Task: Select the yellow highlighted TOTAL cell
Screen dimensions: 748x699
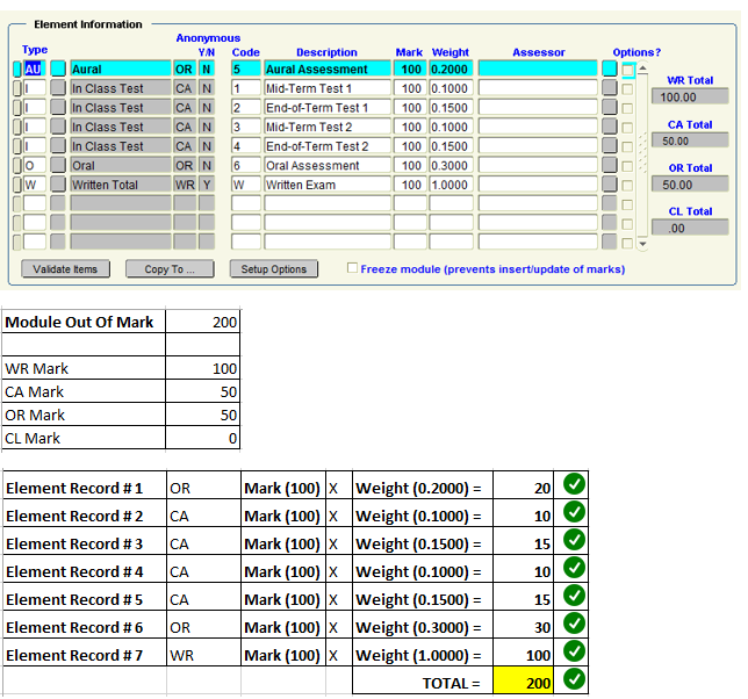Action: click(524, 683)
